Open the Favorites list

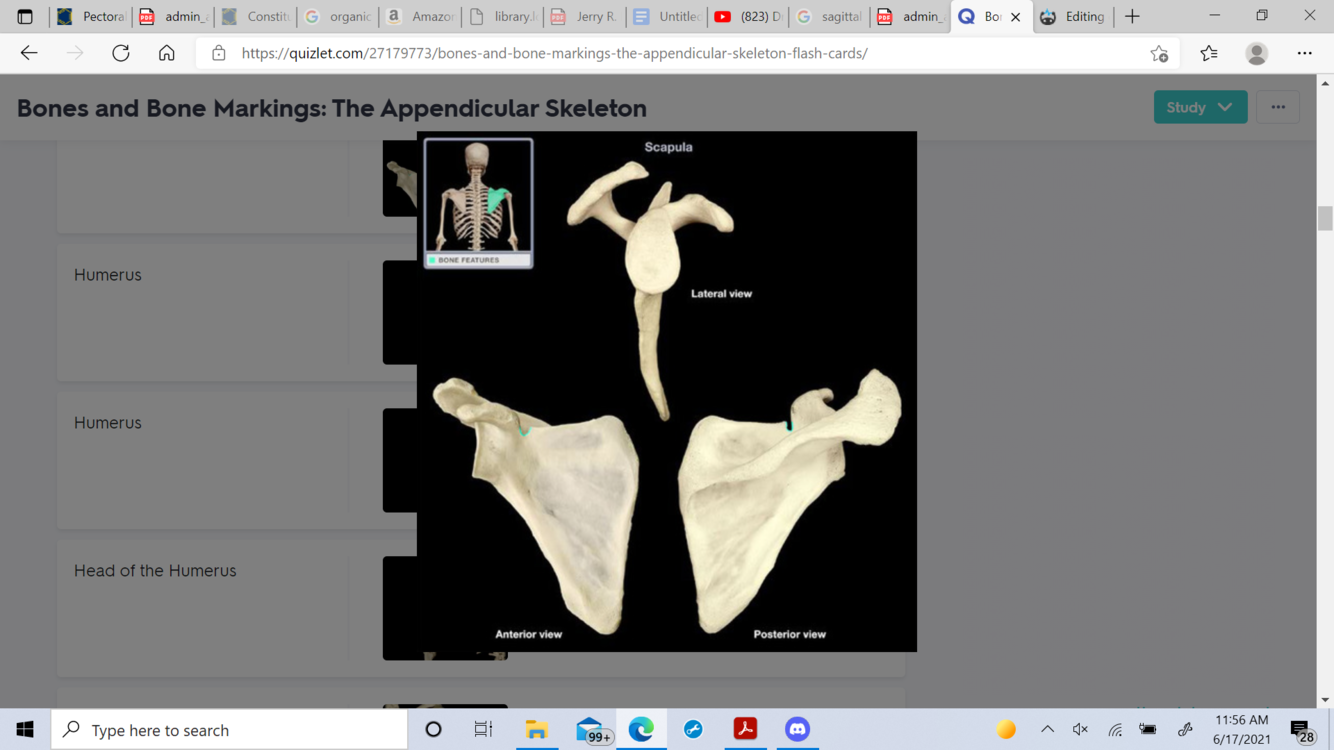tap(1209, 53)
